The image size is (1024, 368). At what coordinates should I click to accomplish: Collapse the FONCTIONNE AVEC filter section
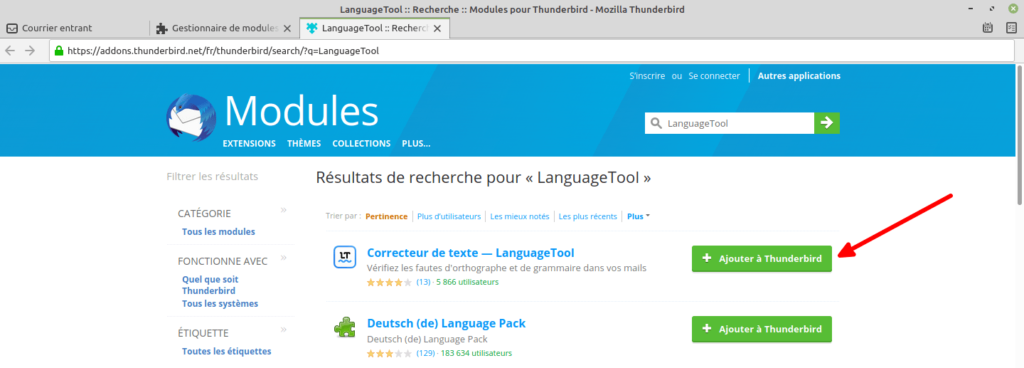283,258
